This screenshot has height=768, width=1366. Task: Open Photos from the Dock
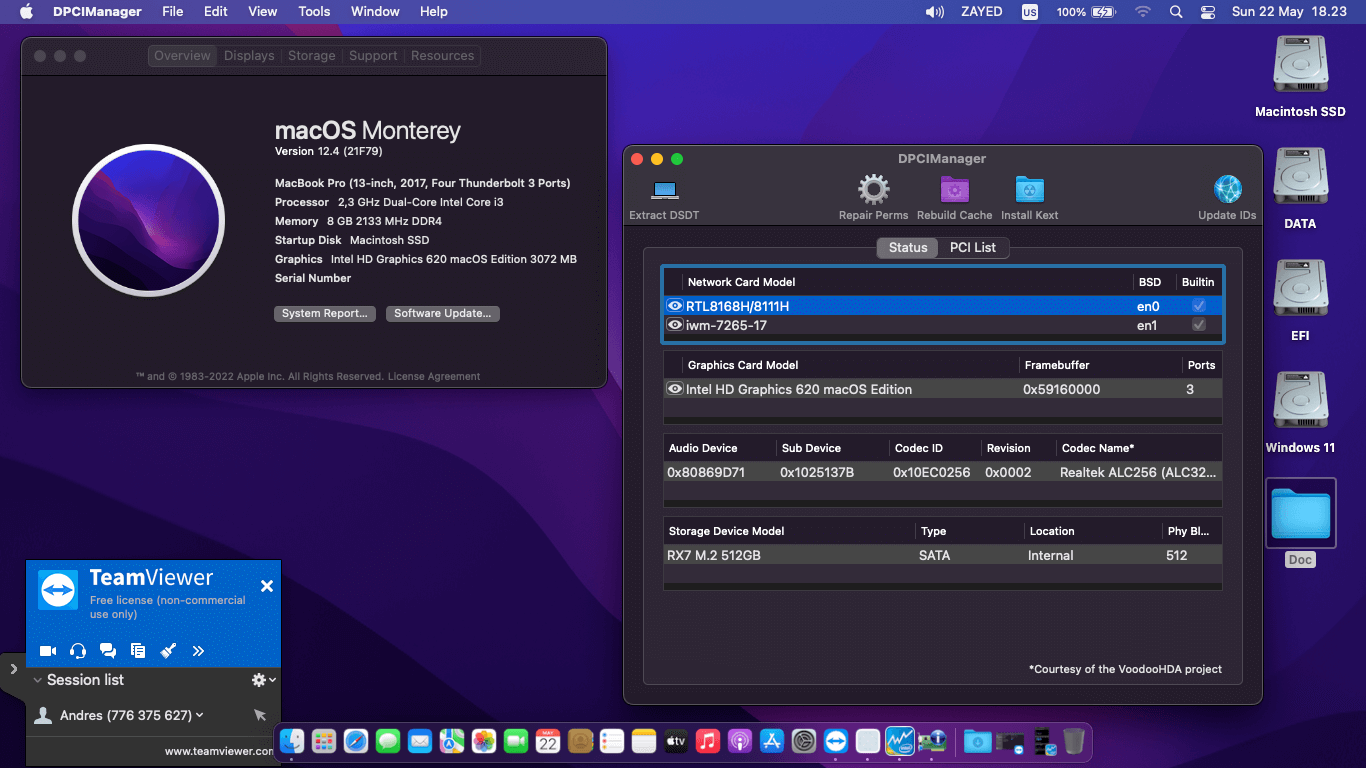coord(484,741)
